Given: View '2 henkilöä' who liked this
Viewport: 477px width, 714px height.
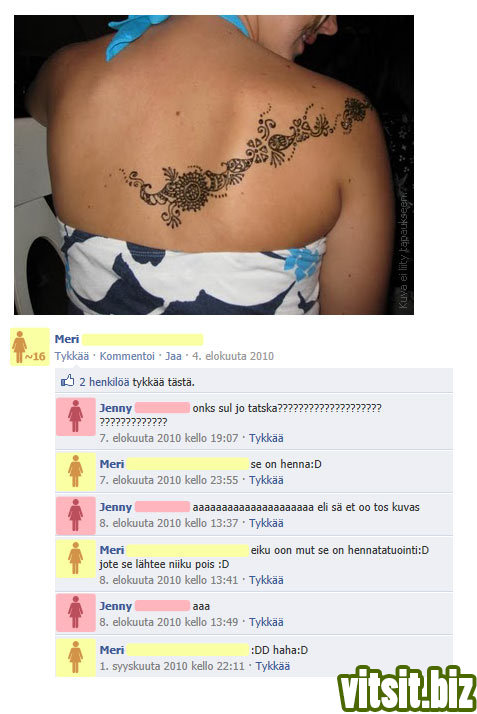Looking at the screenshot, I should coord(104,382).
